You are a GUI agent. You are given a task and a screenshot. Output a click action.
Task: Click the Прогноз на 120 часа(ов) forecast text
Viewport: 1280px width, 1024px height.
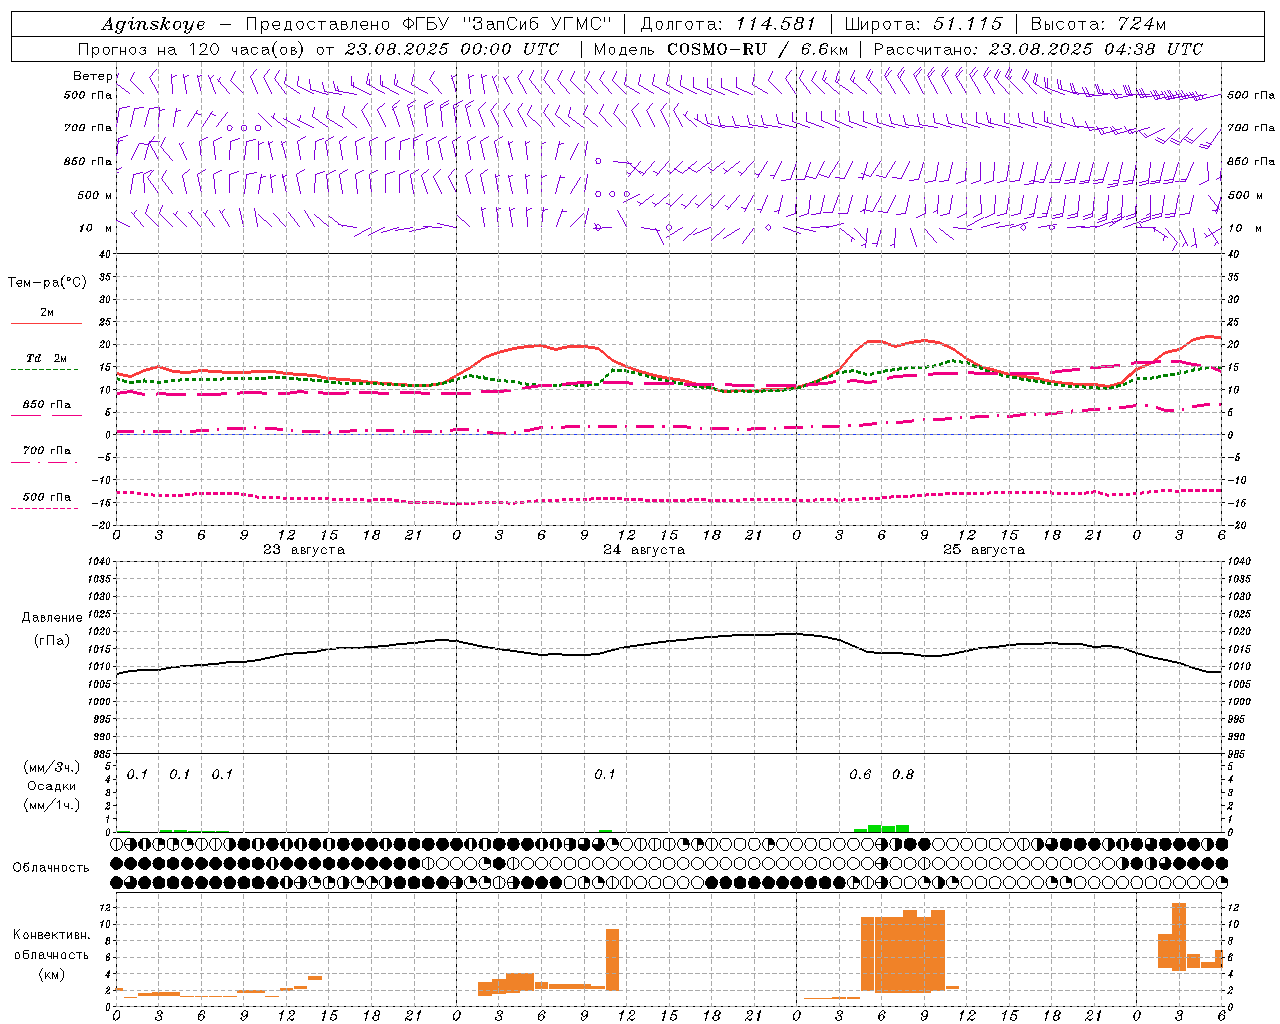pyautogui.click(x=193, y=49)
